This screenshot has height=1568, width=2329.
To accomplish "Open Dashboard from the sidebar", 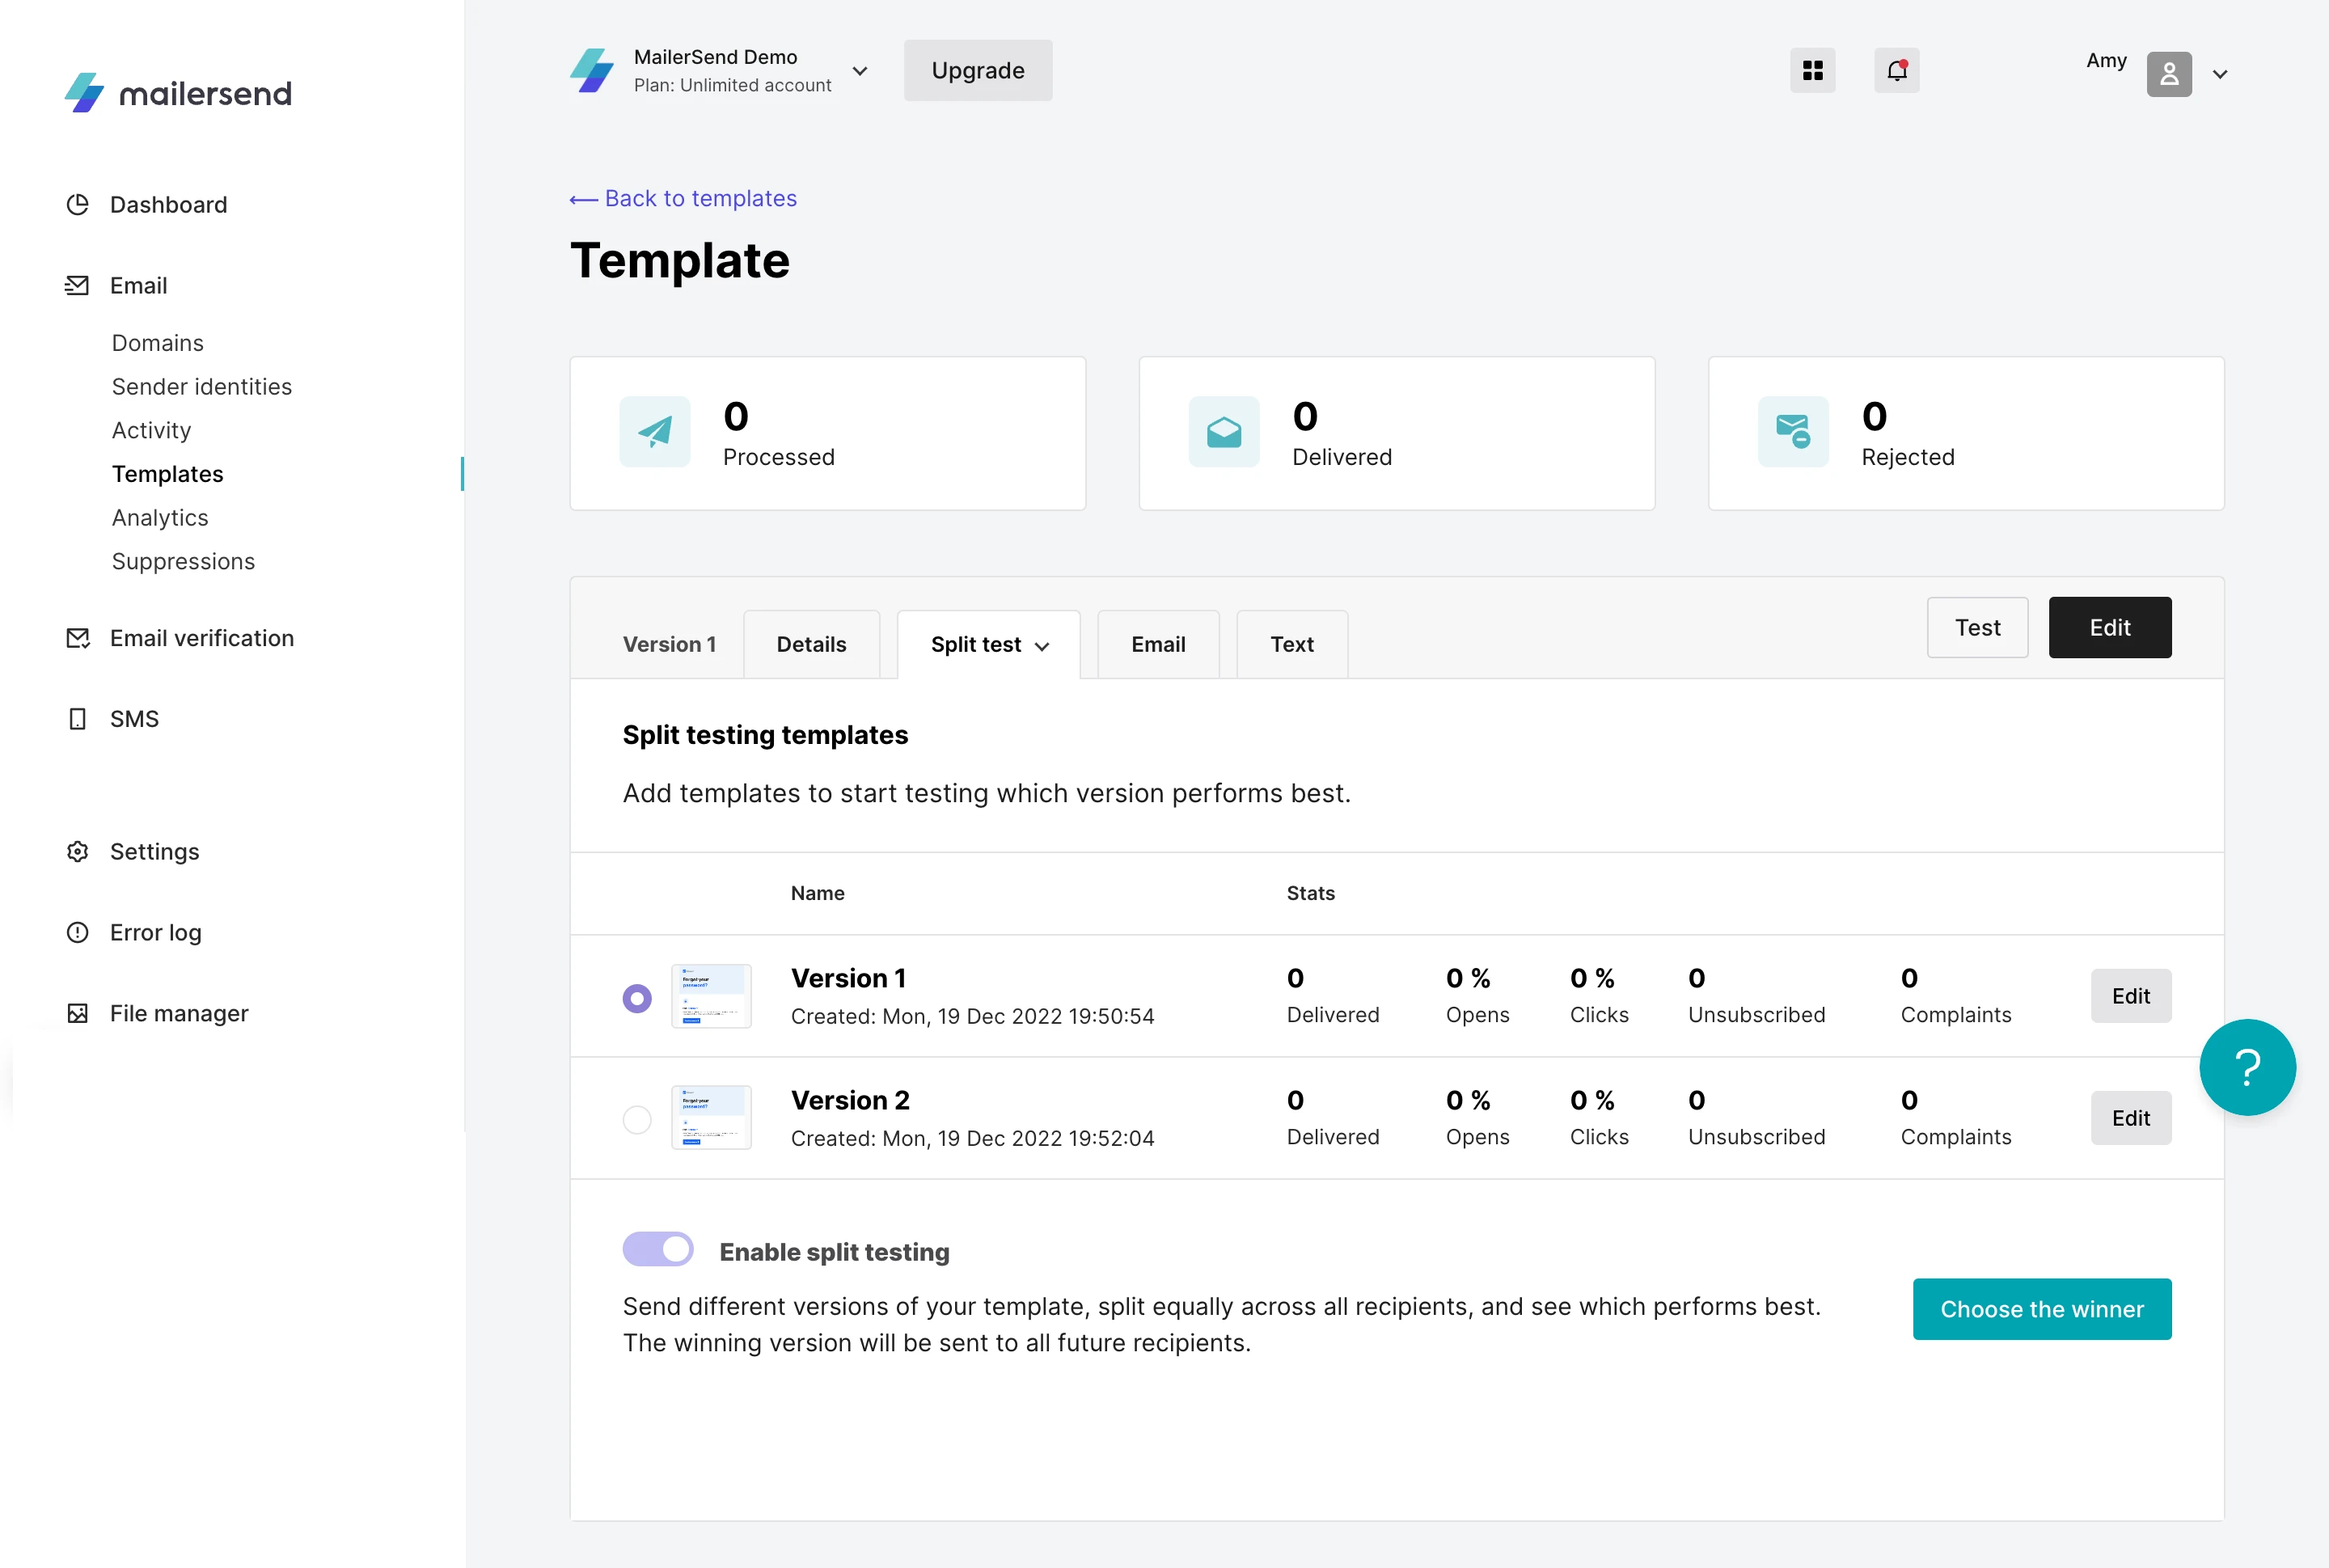I will [168, 205].
